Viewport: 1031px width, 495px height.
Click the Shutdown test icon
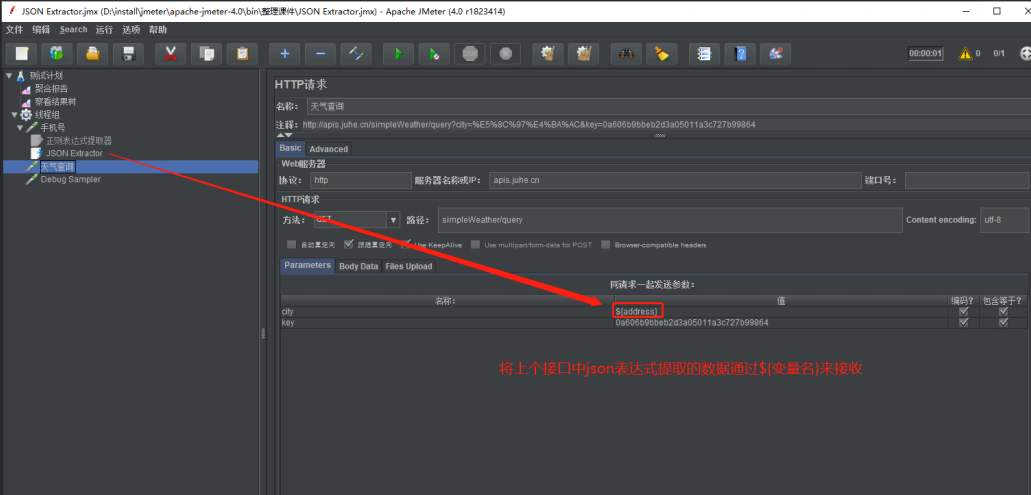click(x=505, y=54)
